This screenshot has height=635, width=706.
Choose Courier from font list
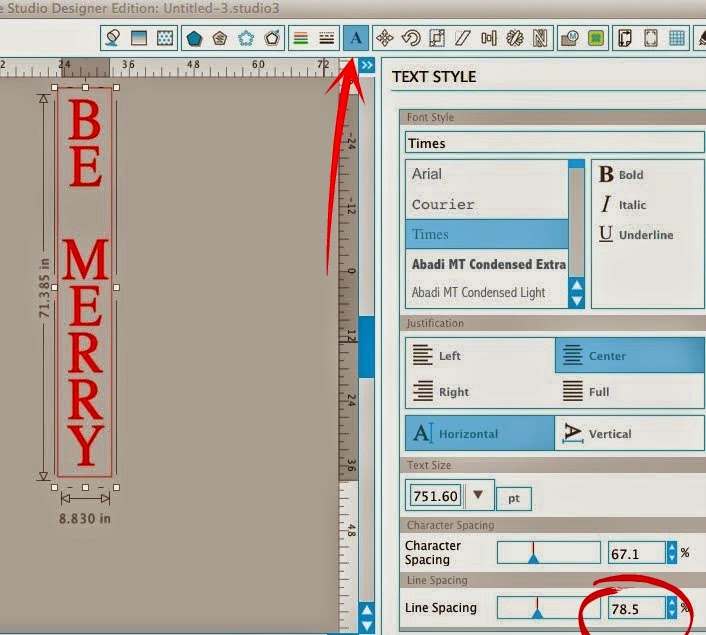point(487,204)
